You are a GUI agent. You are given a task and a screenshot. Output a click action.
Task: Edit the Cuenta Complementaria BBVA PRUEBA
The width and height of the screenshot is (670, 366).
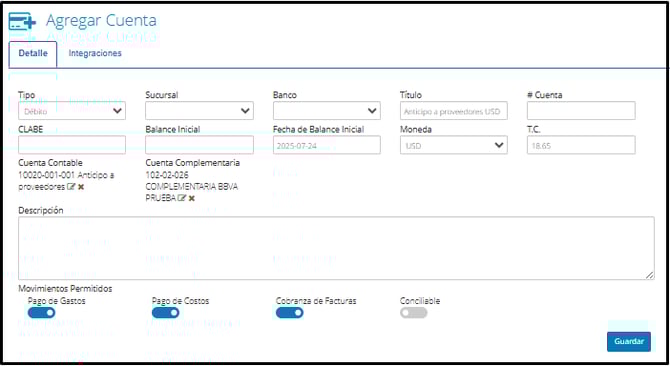pos(182,198)
